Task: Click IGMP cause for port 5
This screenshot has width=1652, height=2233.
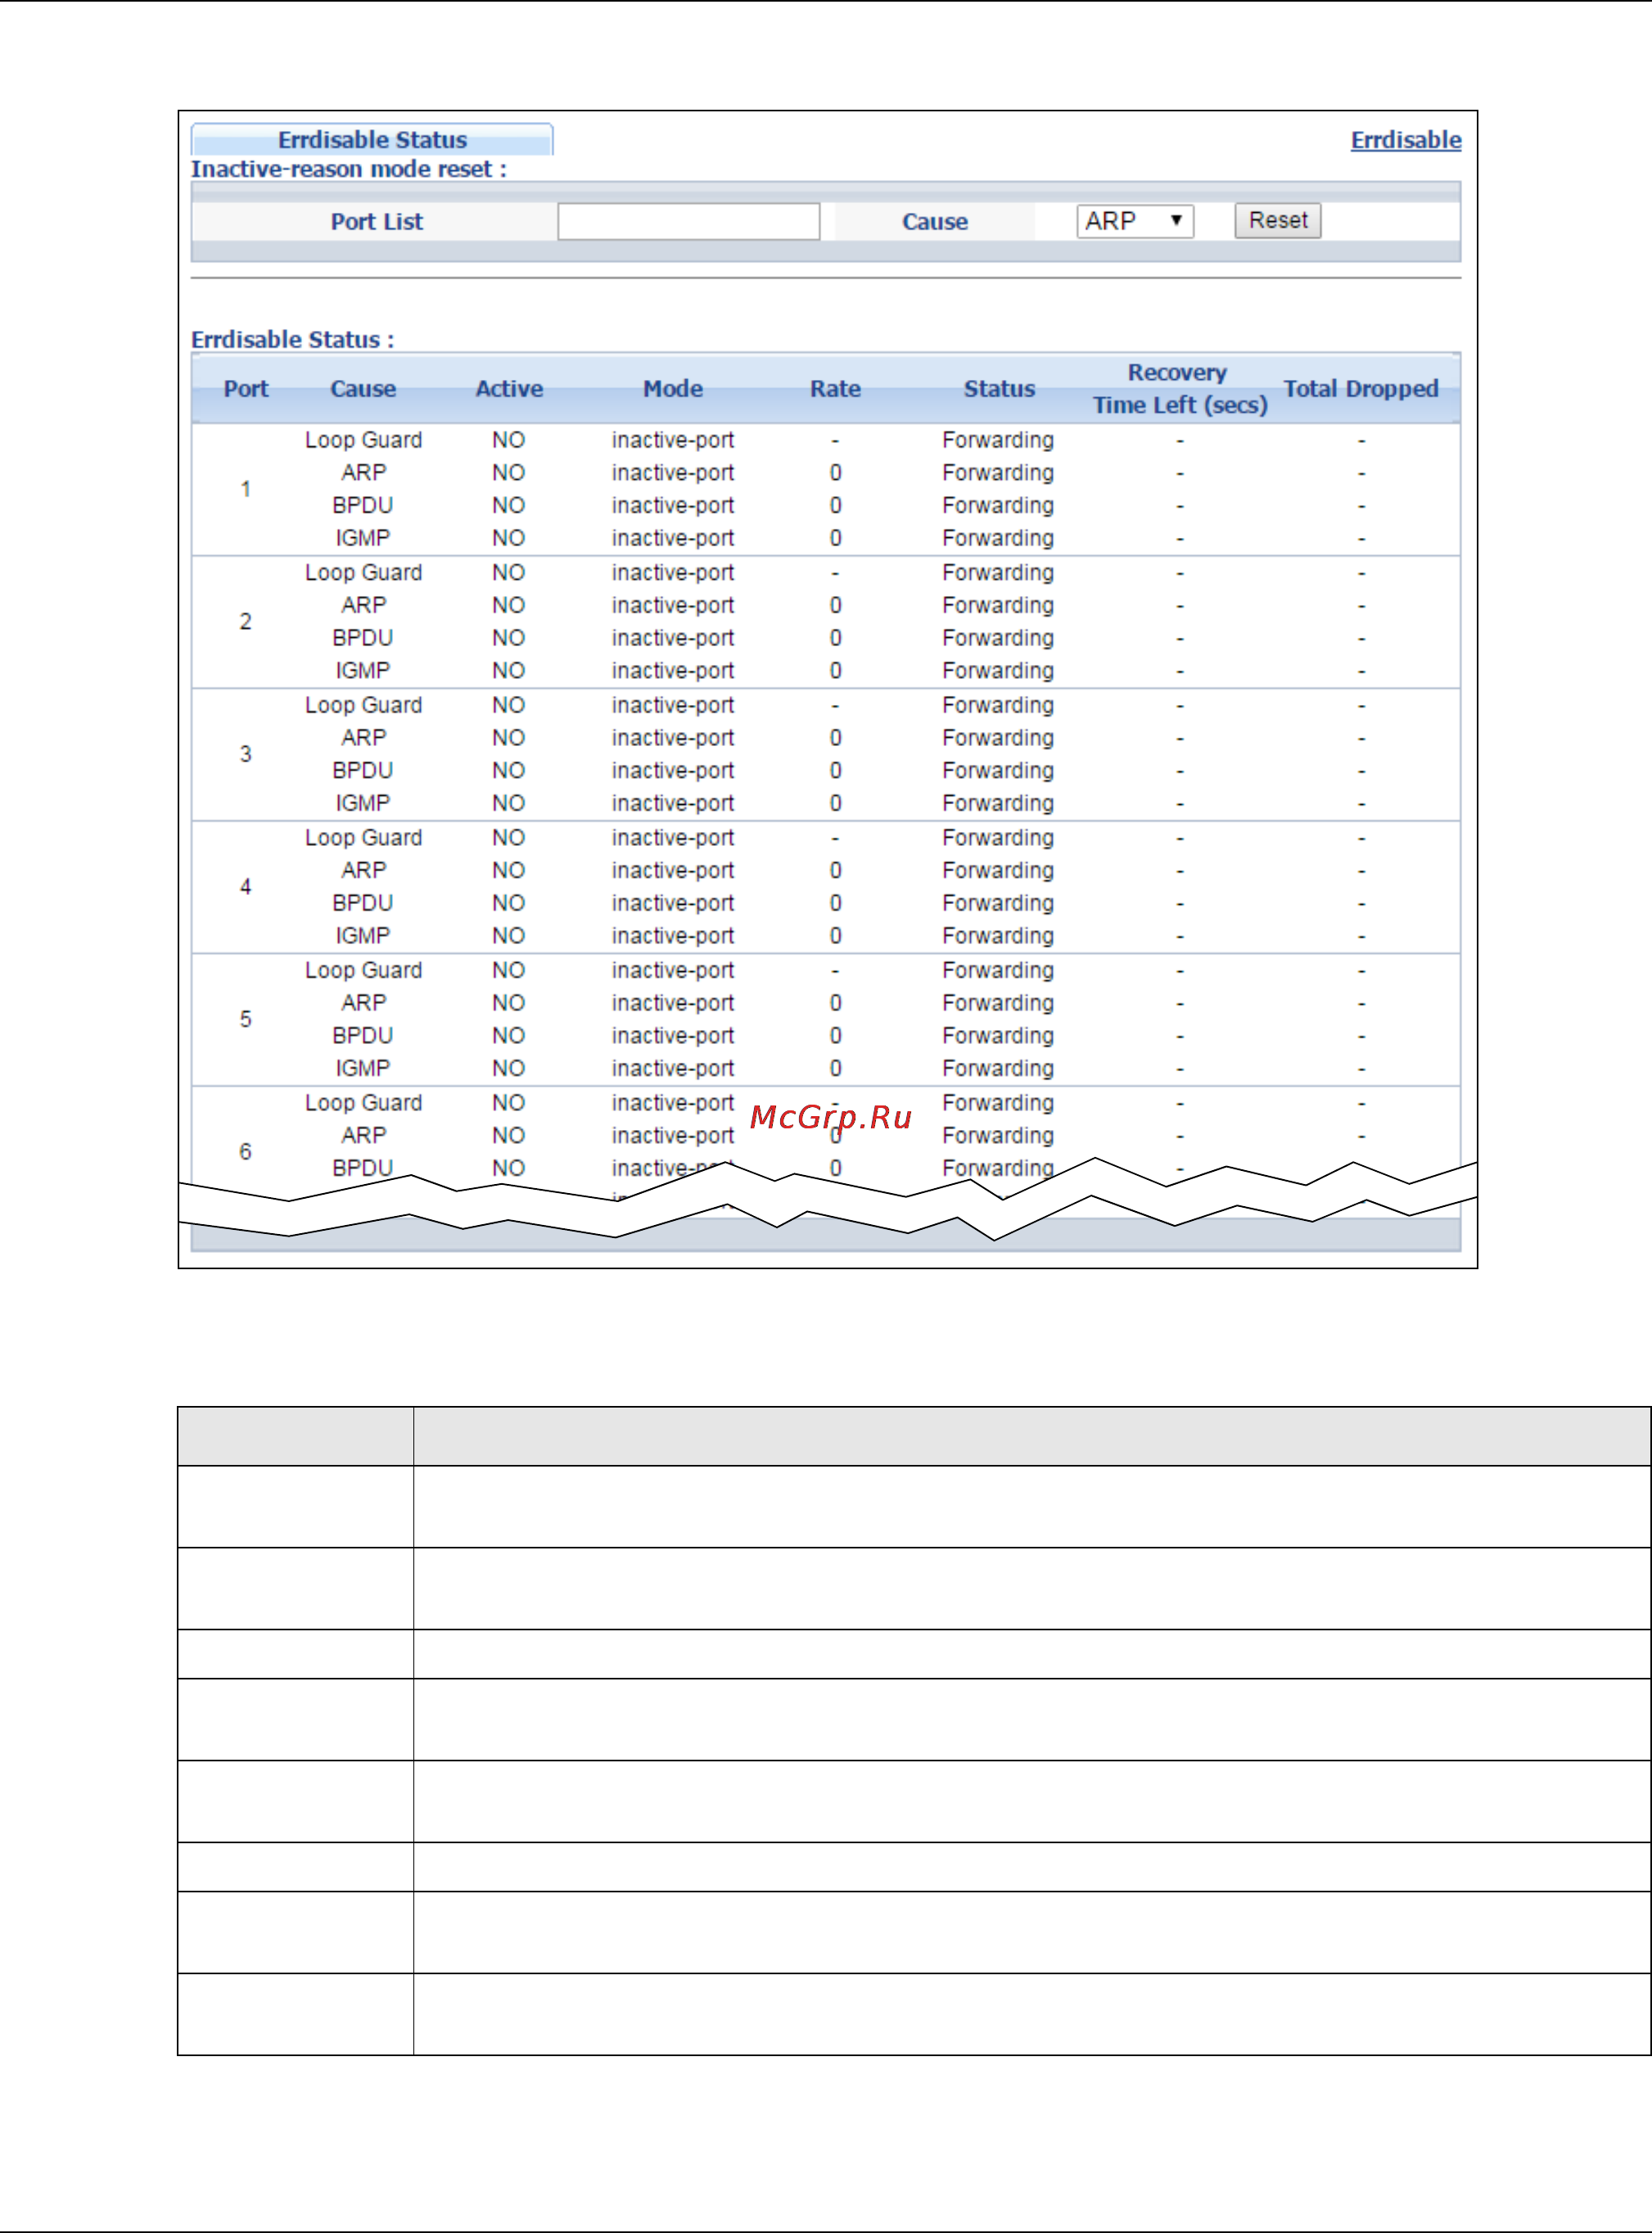Action: click(363, 1068)
